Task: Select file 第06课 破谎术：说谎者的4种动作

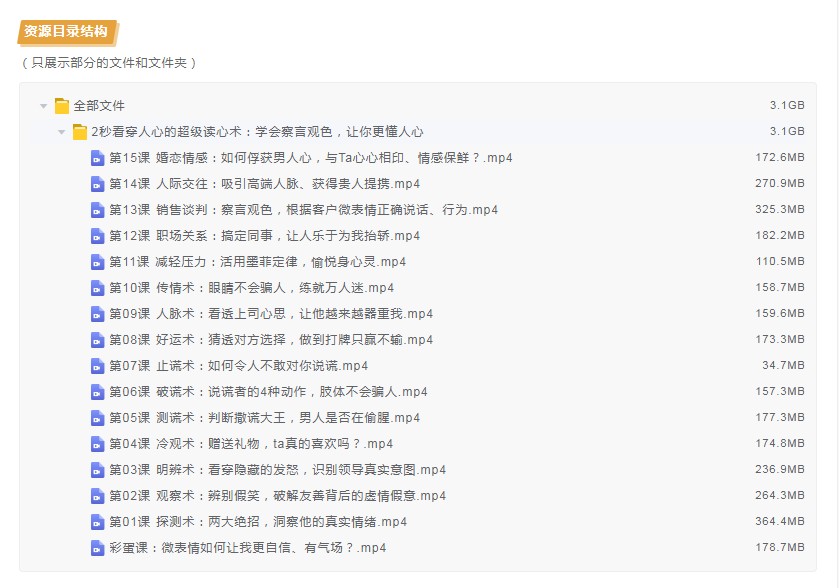Action: tap(268, 392)
